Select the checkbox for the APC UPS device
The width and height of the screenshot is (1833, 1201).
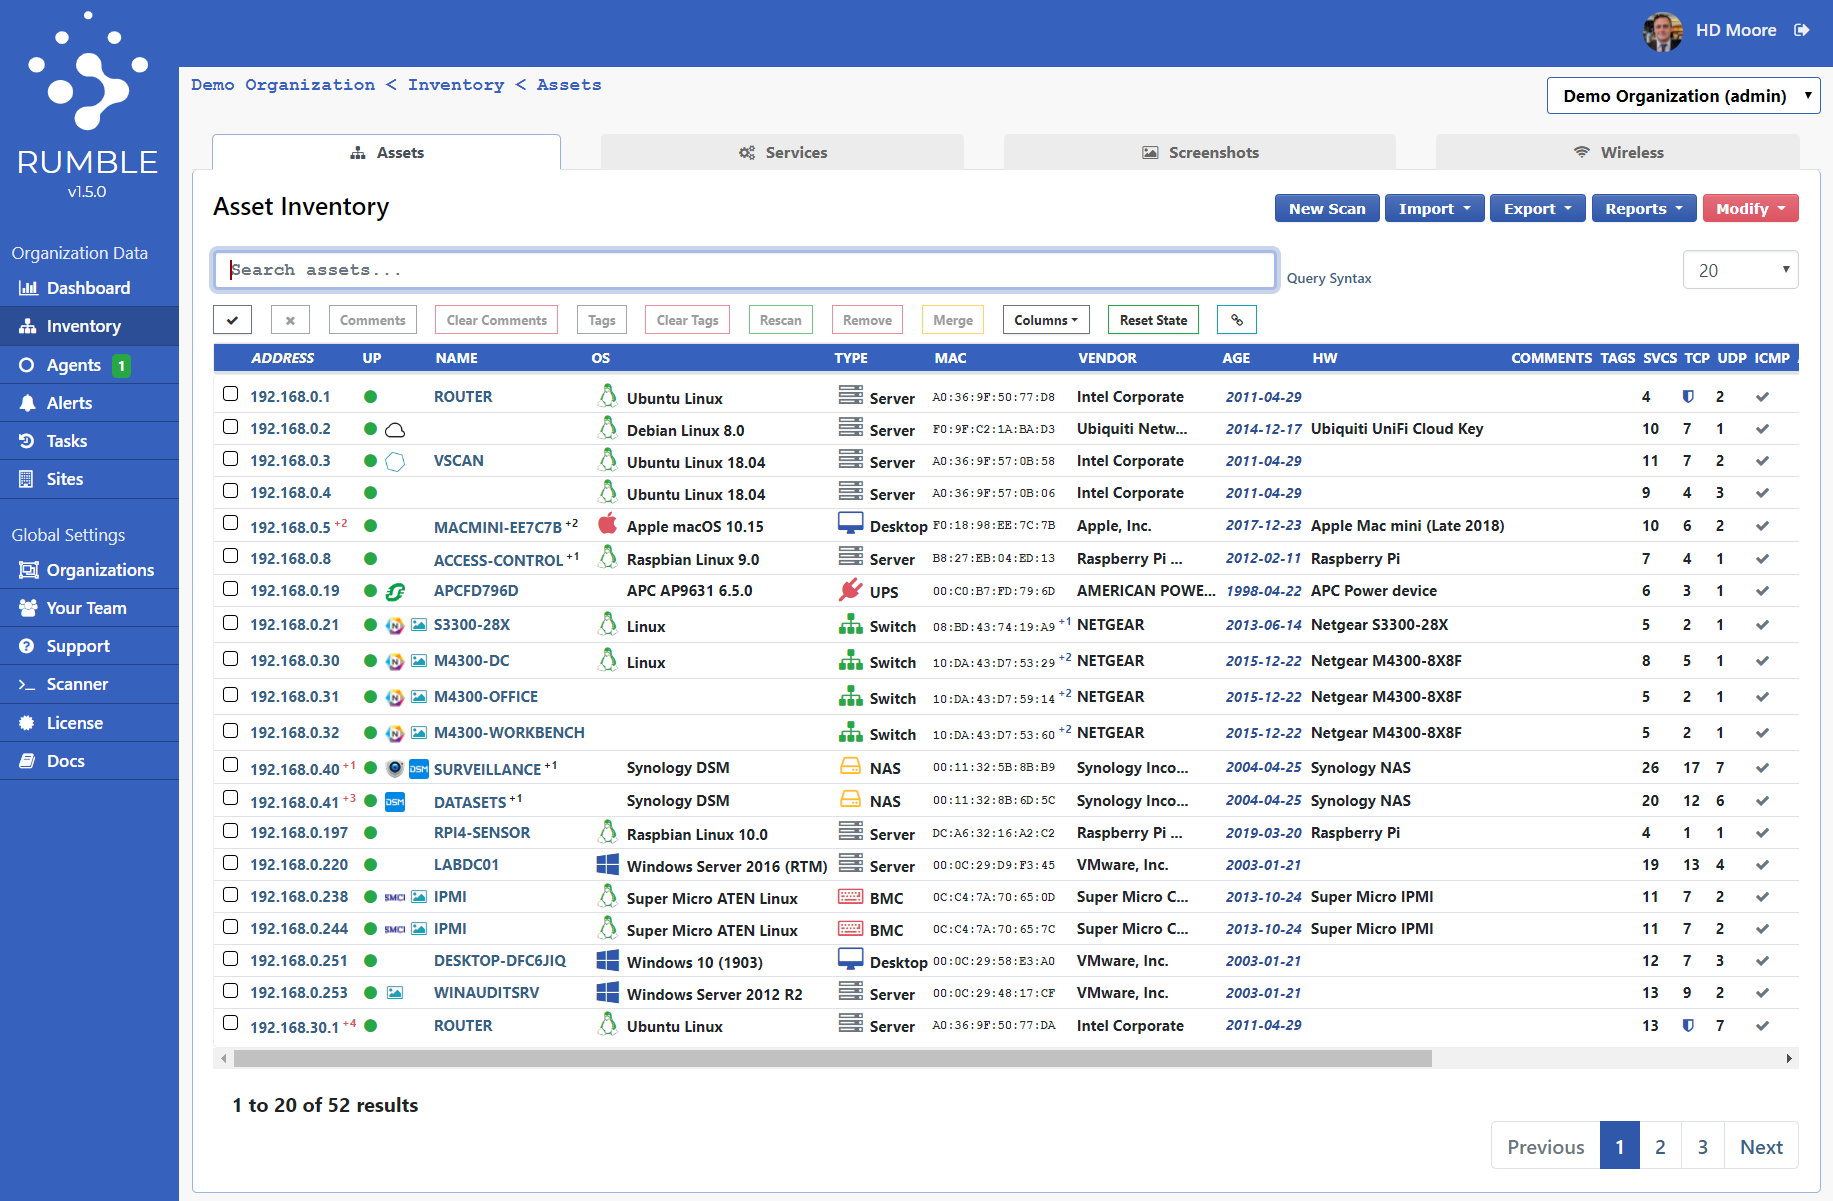pos(230,590)
